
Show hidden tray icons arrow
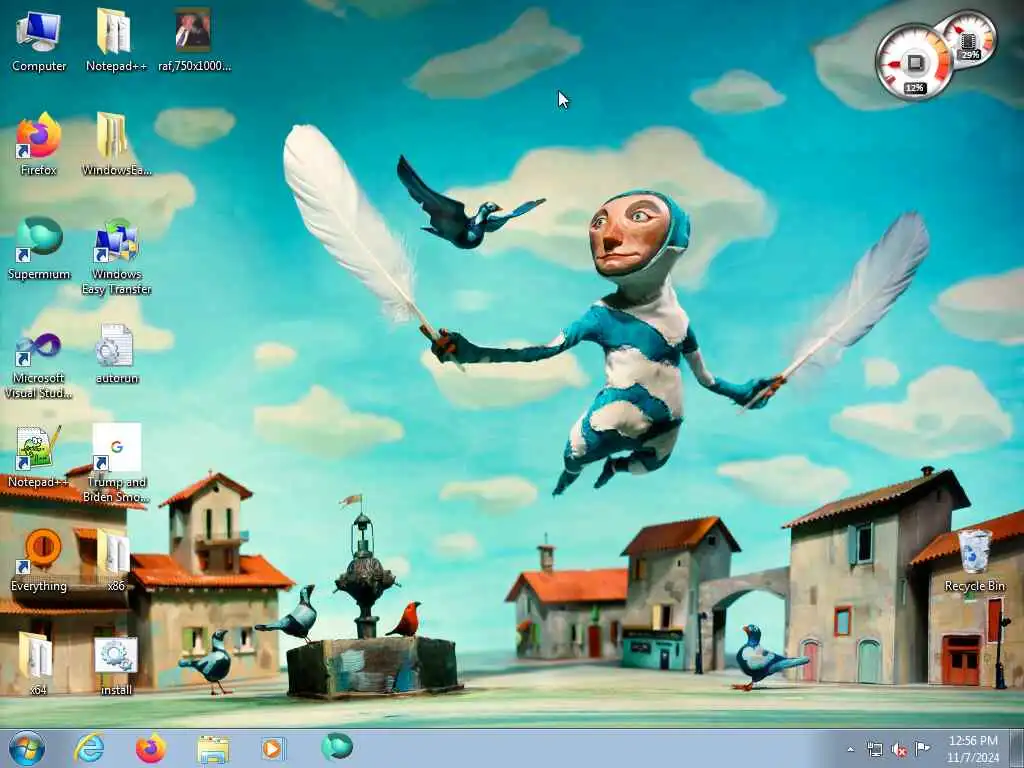[x=850, y=750]
